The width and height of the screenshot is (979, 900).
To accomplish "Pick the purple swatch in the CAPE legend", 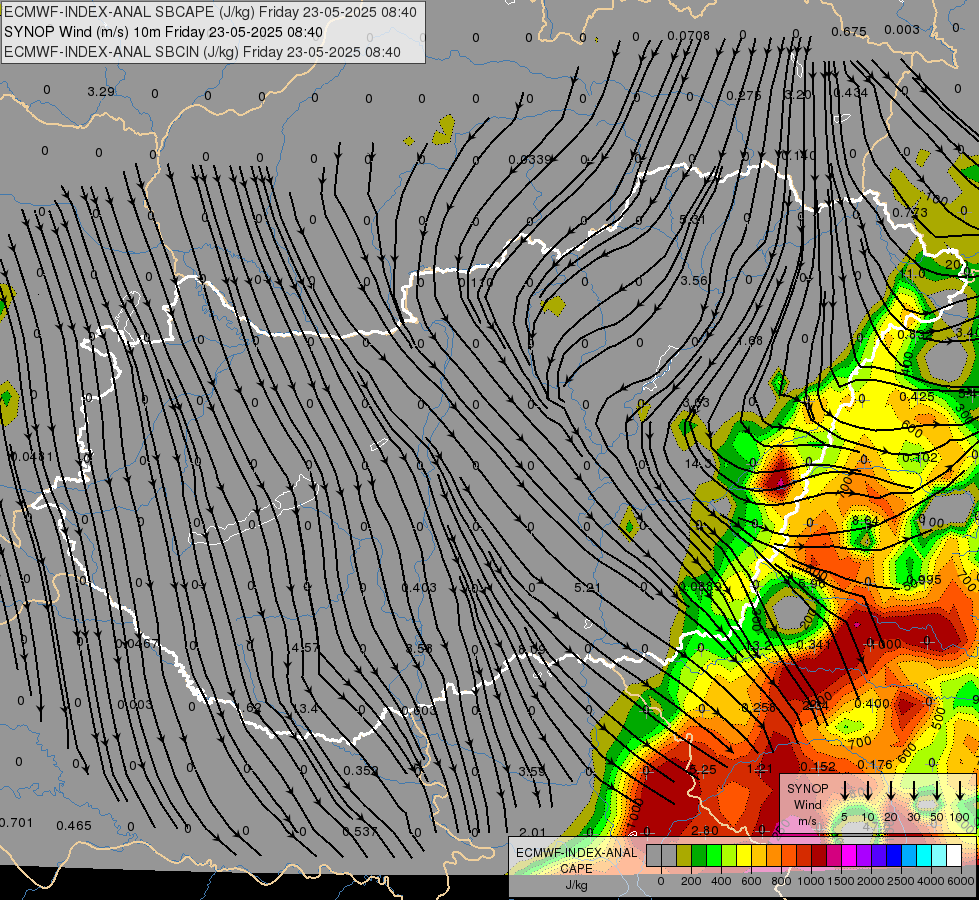I will pos(863,855).
